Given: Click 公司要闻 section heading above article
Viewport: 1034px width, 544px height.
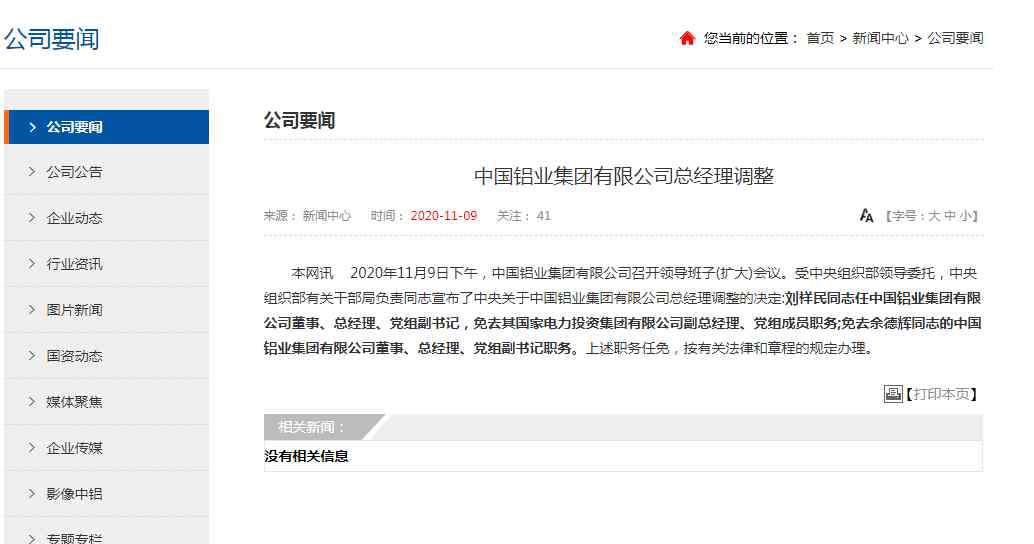Looking at the screenshot, I should click(299, 121).
